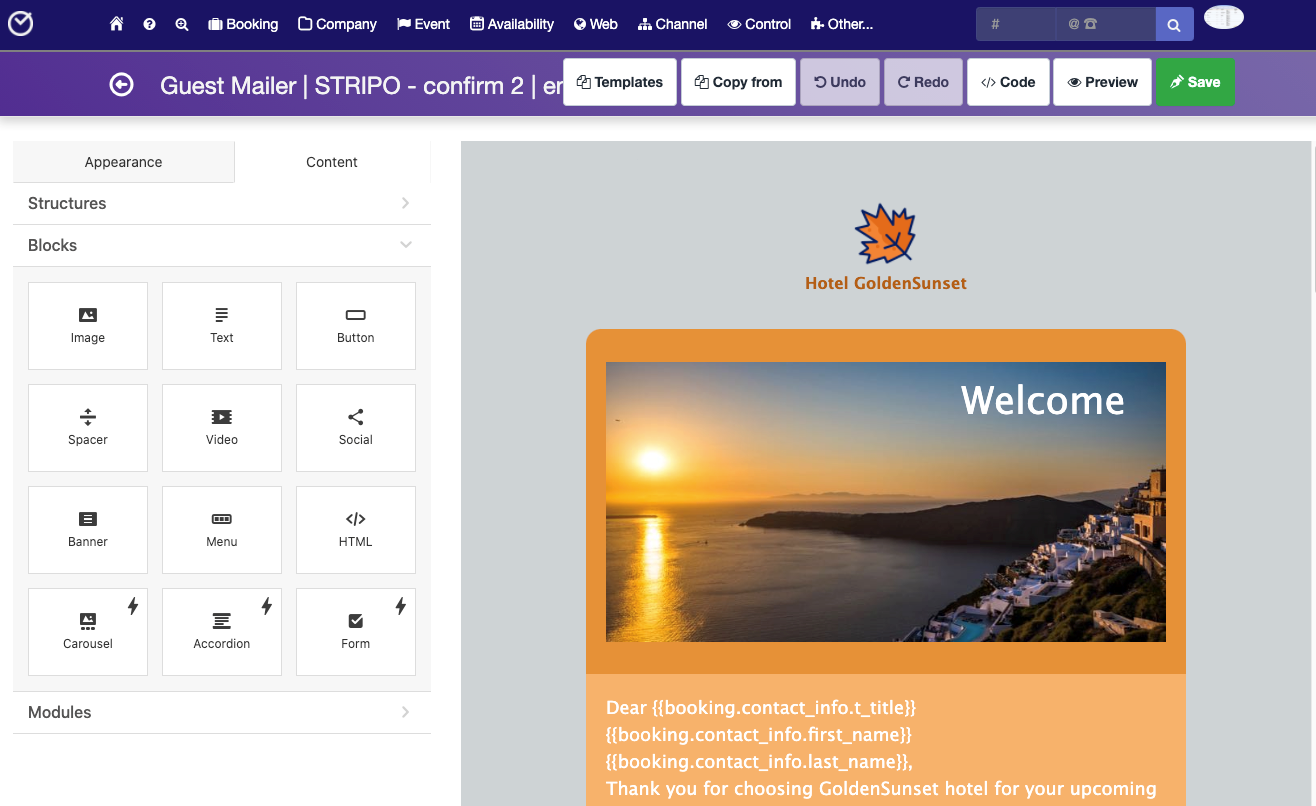Viewport: 1316px width, 806px height.
Task: Focus the # booking number search field
Action: click(1015, 24)
